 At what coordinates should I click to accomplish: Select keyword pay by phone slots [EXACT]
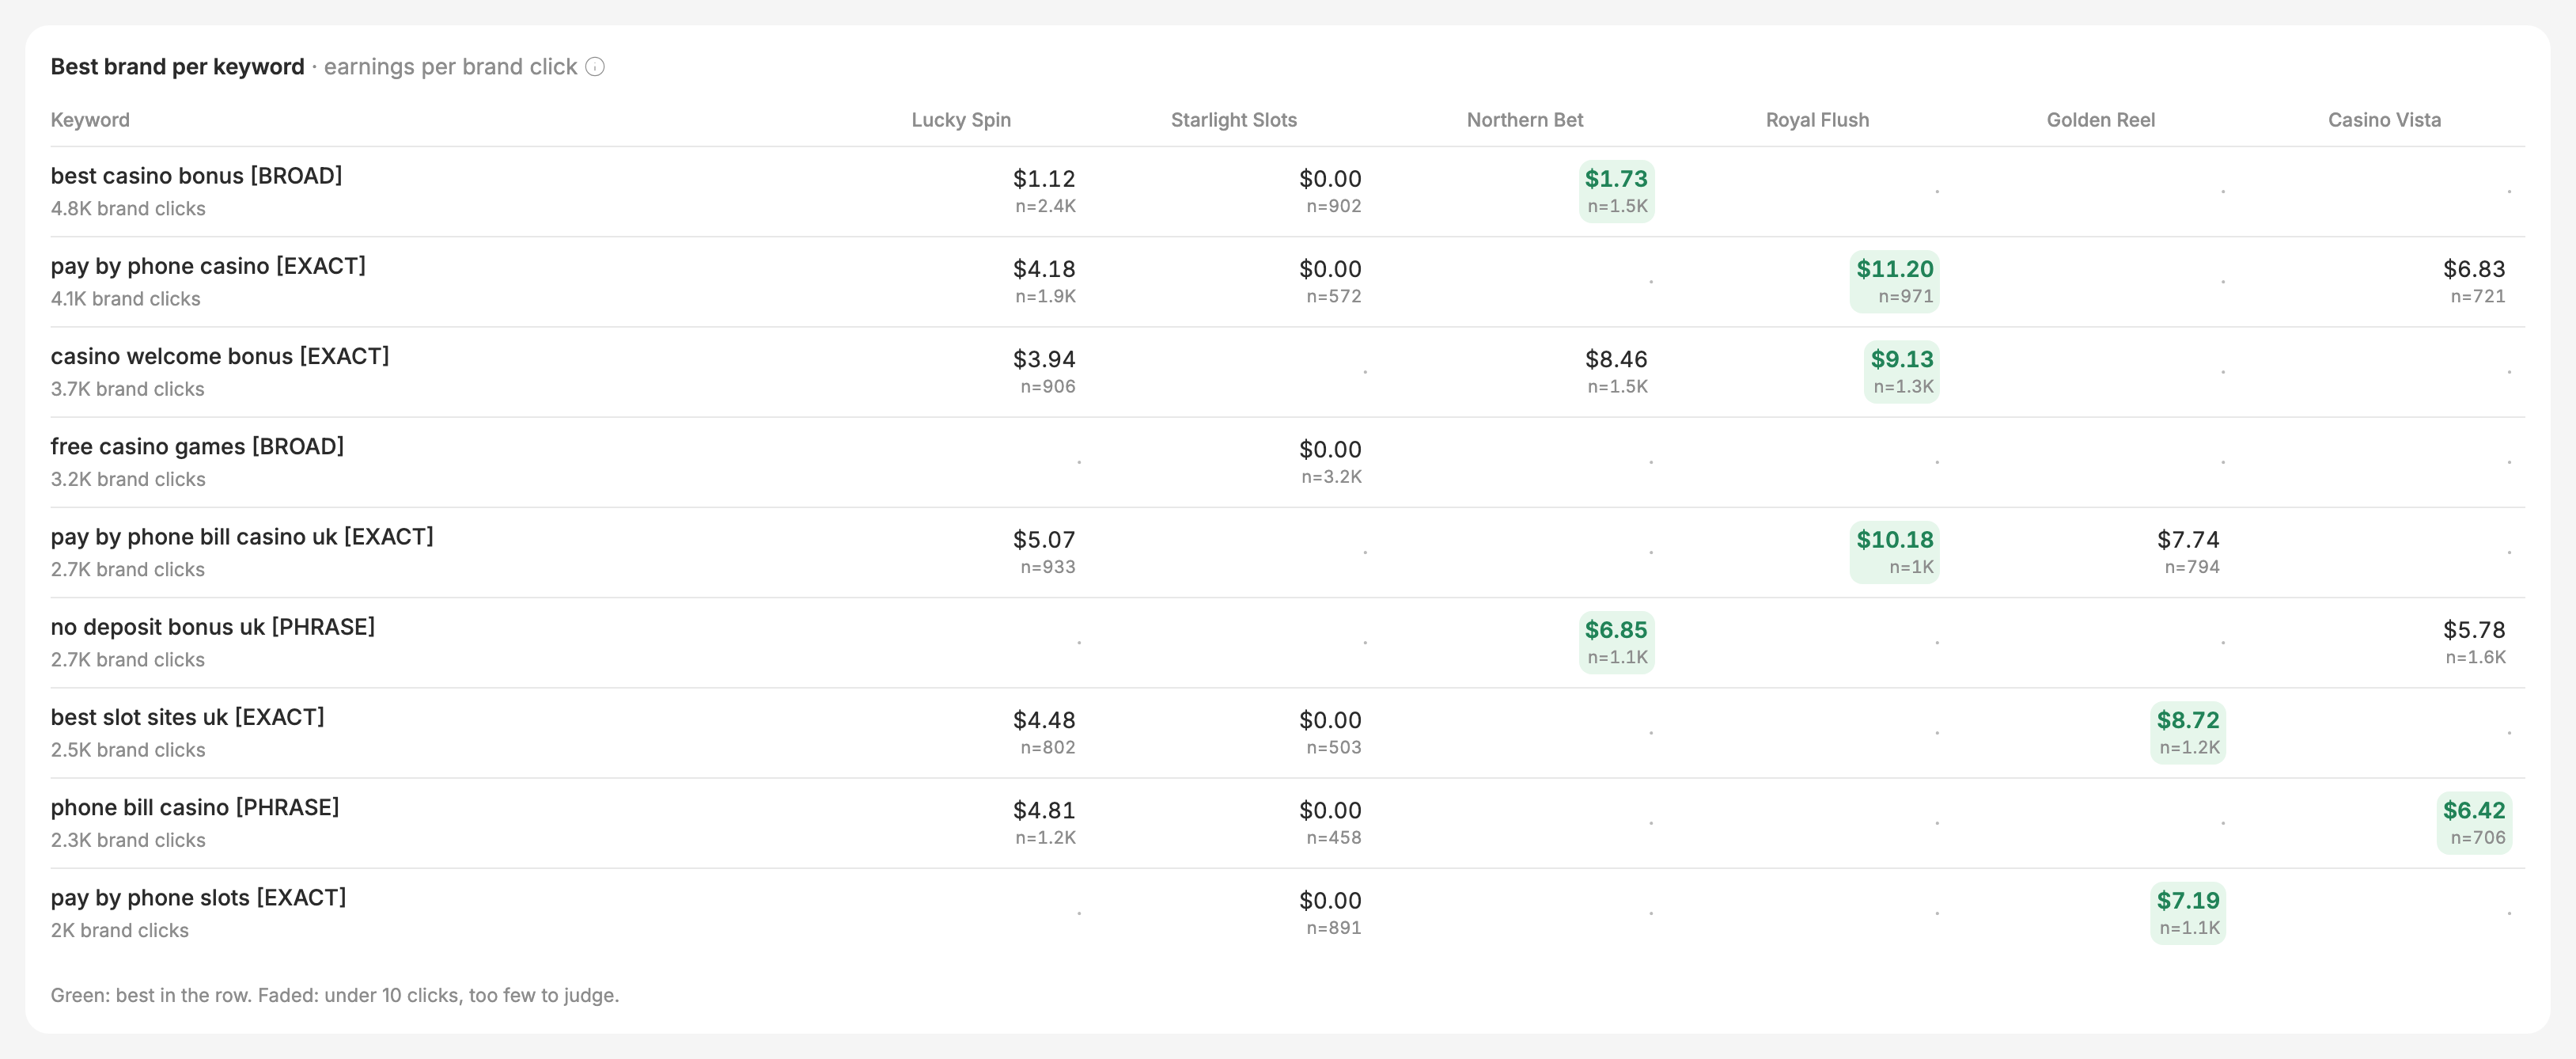click(x=199, y=898)
